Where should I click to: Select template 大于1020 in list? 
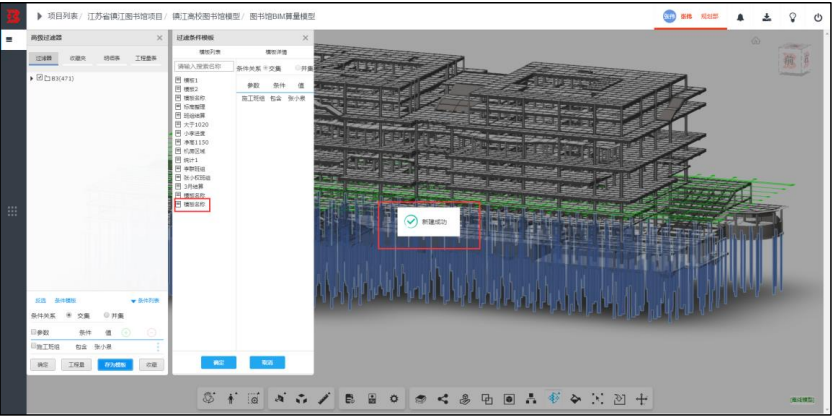click(x=196, y=124)
